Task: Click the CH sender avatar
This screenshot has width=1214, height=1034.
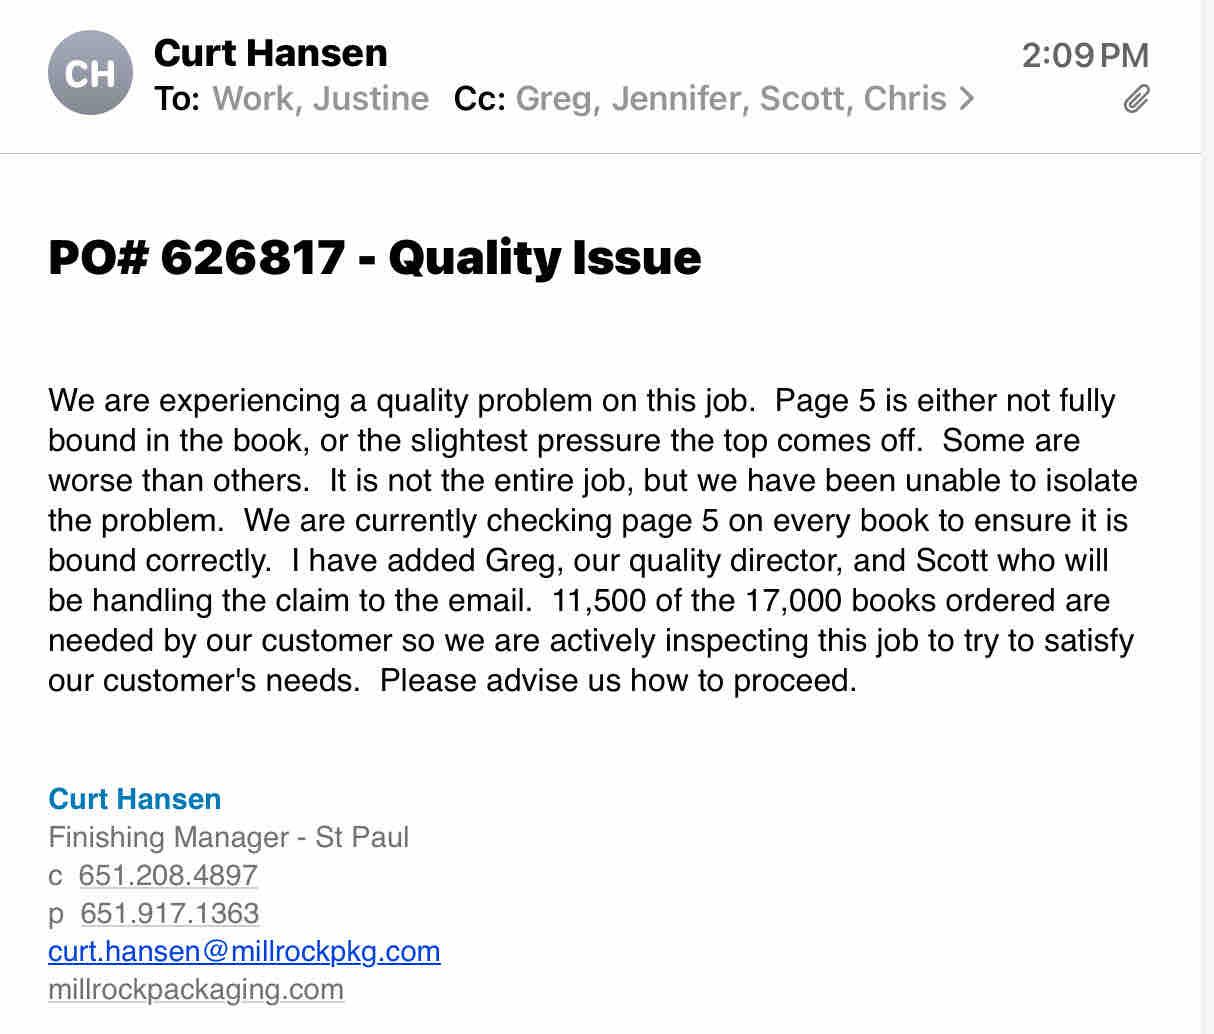Action: click(x=90, y=73)
